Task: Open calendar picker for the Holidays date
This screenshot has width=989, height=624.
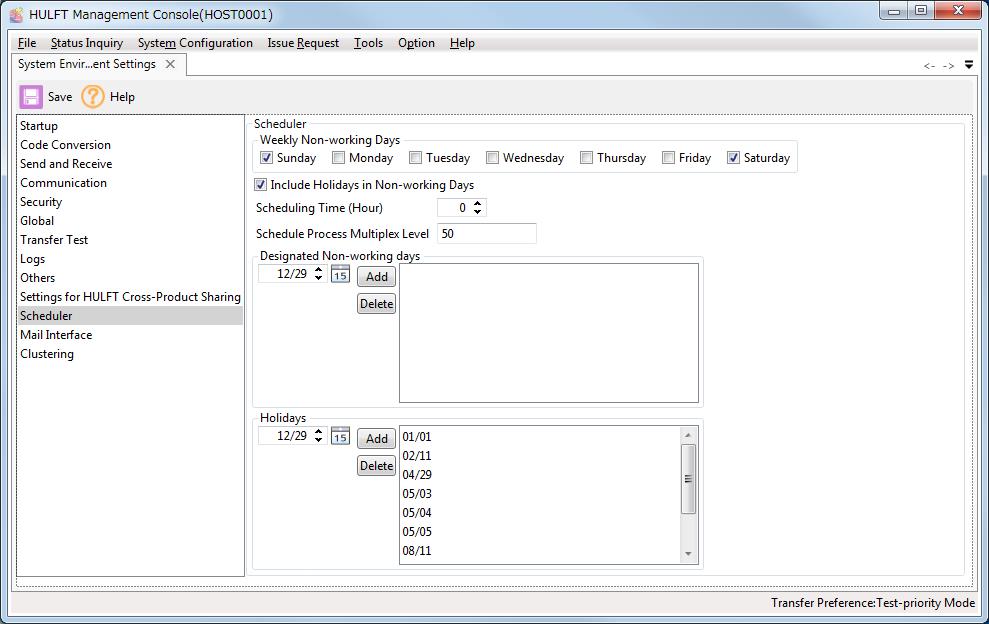Action: (340, 436)
